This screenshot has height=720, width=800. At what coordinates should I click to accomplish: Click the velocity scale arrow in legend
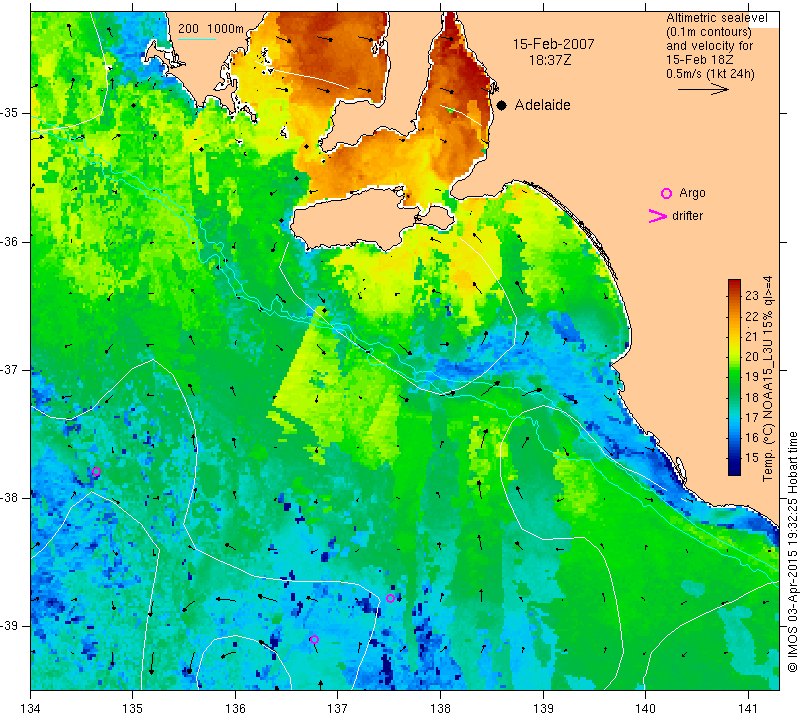[x=703, y=89]
